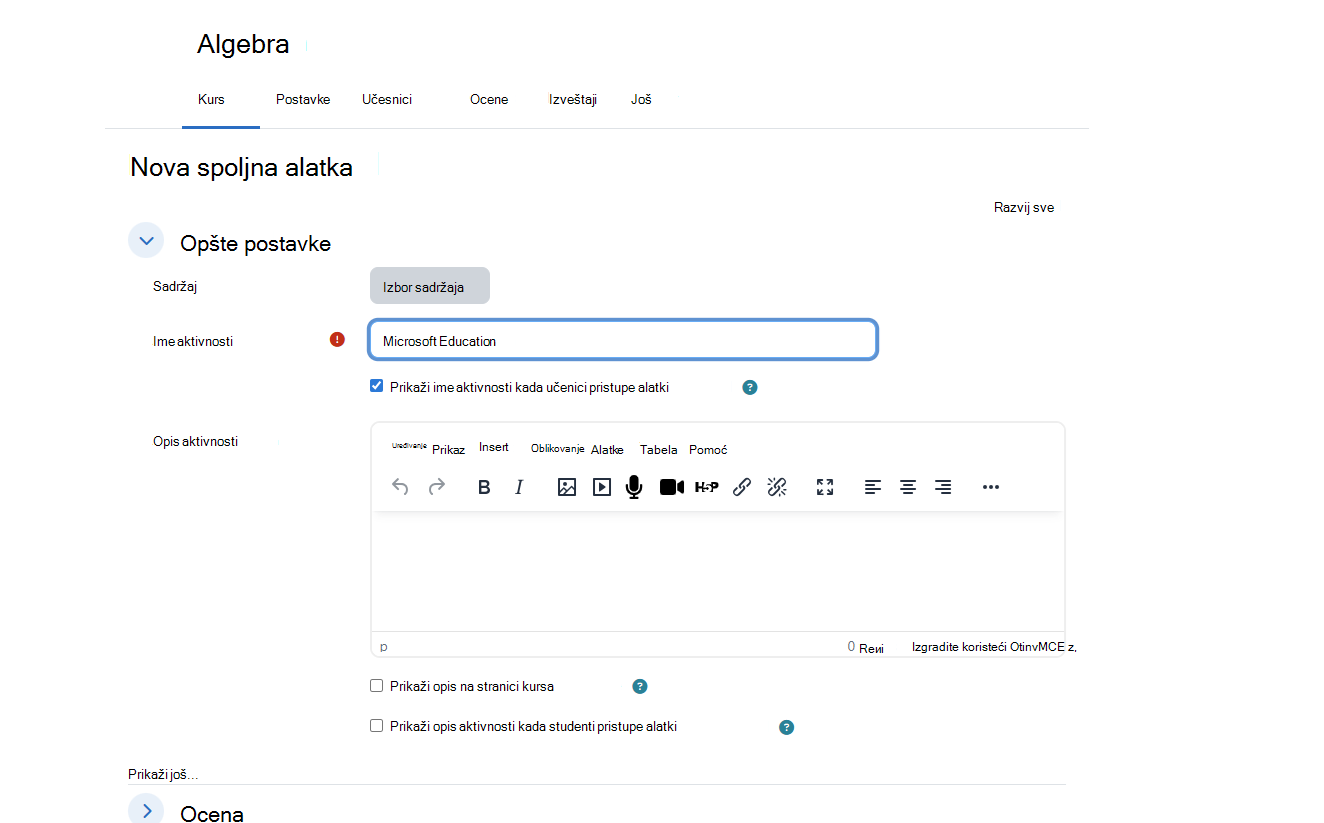Enable Prikaži opis na stranici kursa checkbox

click(377, 686)
